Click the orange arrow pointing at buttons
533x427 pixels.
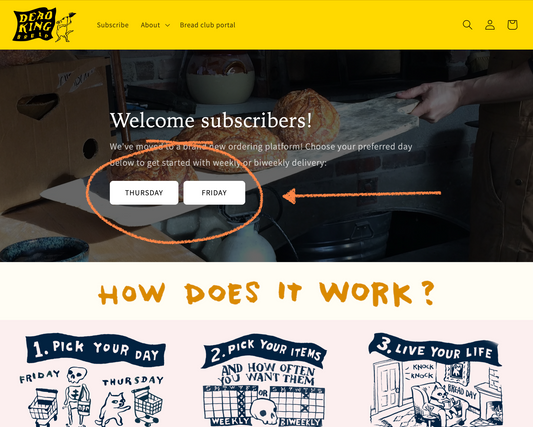[362, 195]
